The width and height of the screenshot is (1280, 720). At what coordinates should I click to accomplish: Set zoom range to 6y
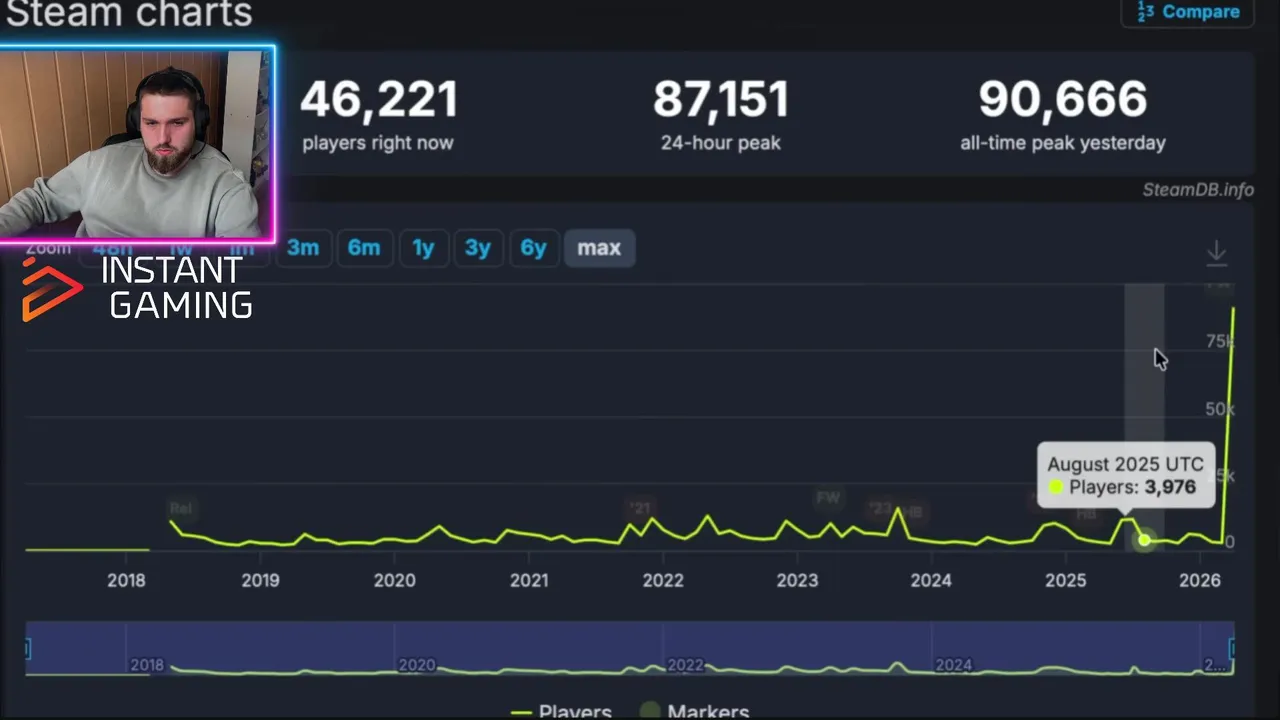click(x=533, y=248)
